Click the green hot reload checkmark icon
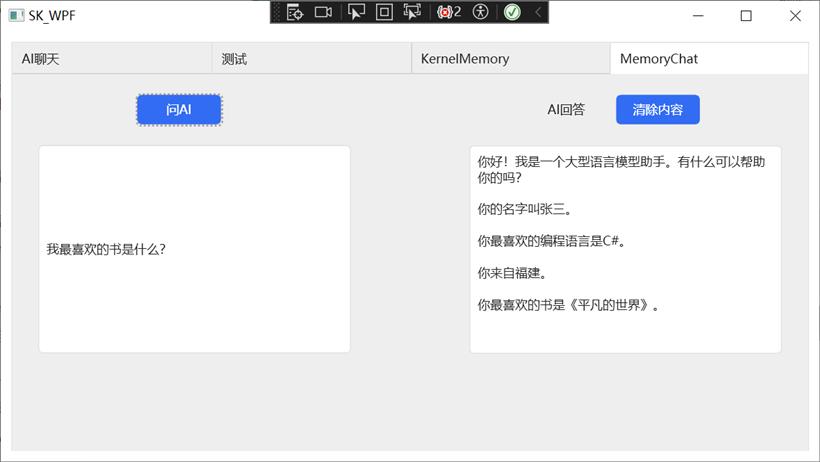820x462 pixels. [512, 12]
